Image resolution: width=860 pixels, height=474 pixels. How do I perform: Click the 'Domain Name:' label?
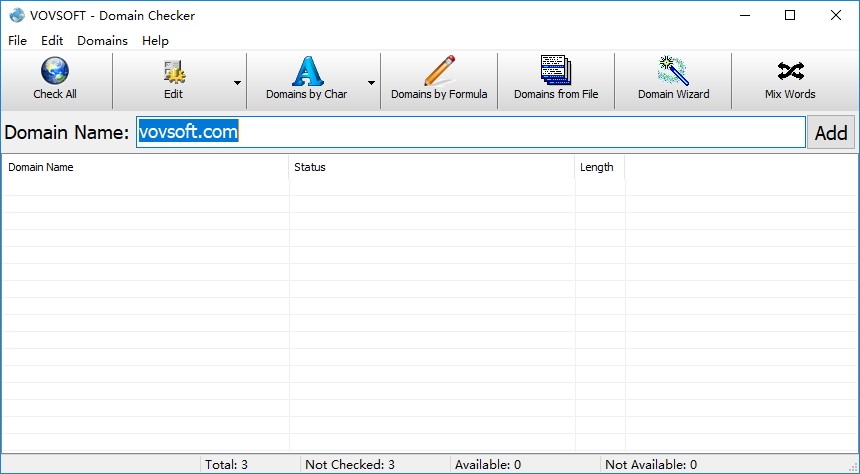(x=67, y=132)
